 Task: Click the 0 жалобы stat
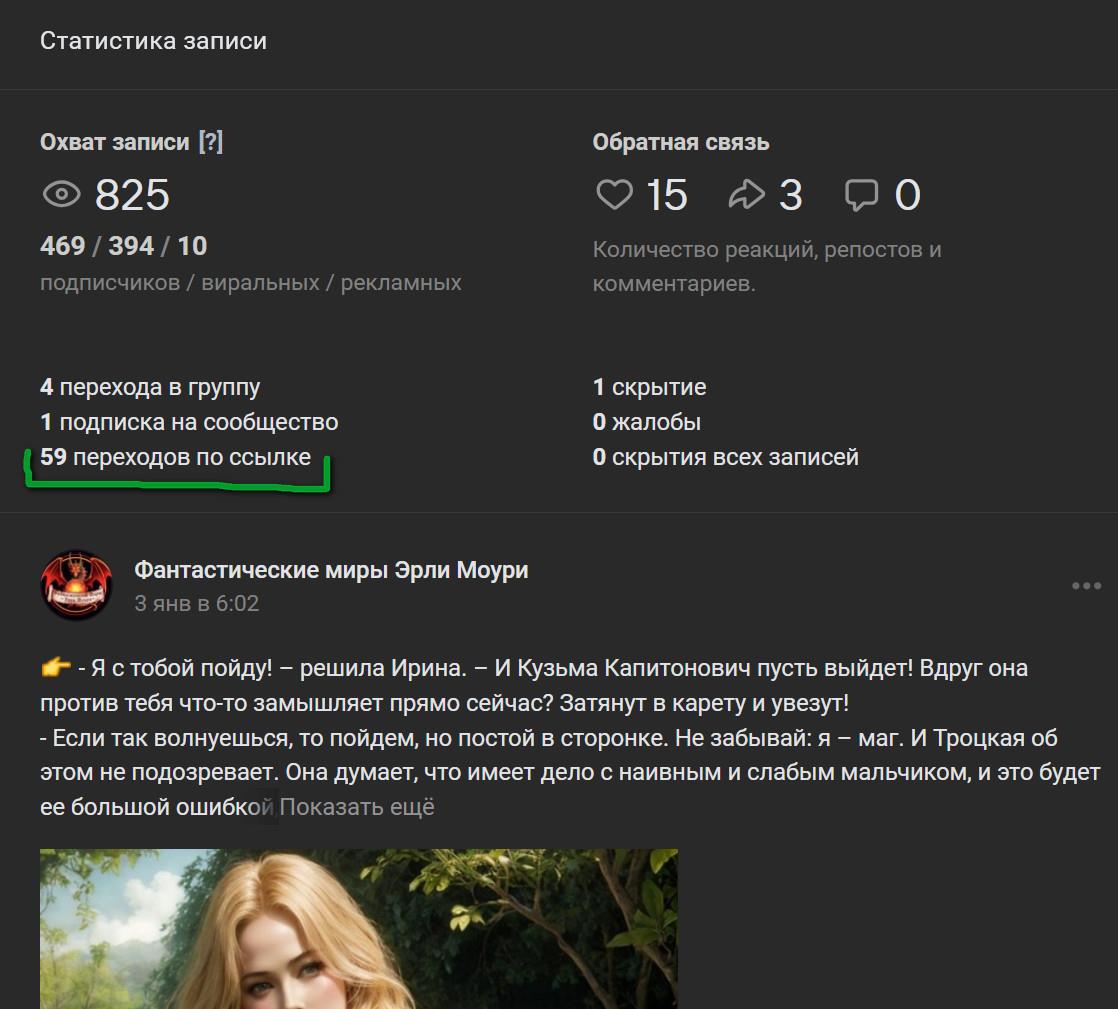click(x=646, y=422)
